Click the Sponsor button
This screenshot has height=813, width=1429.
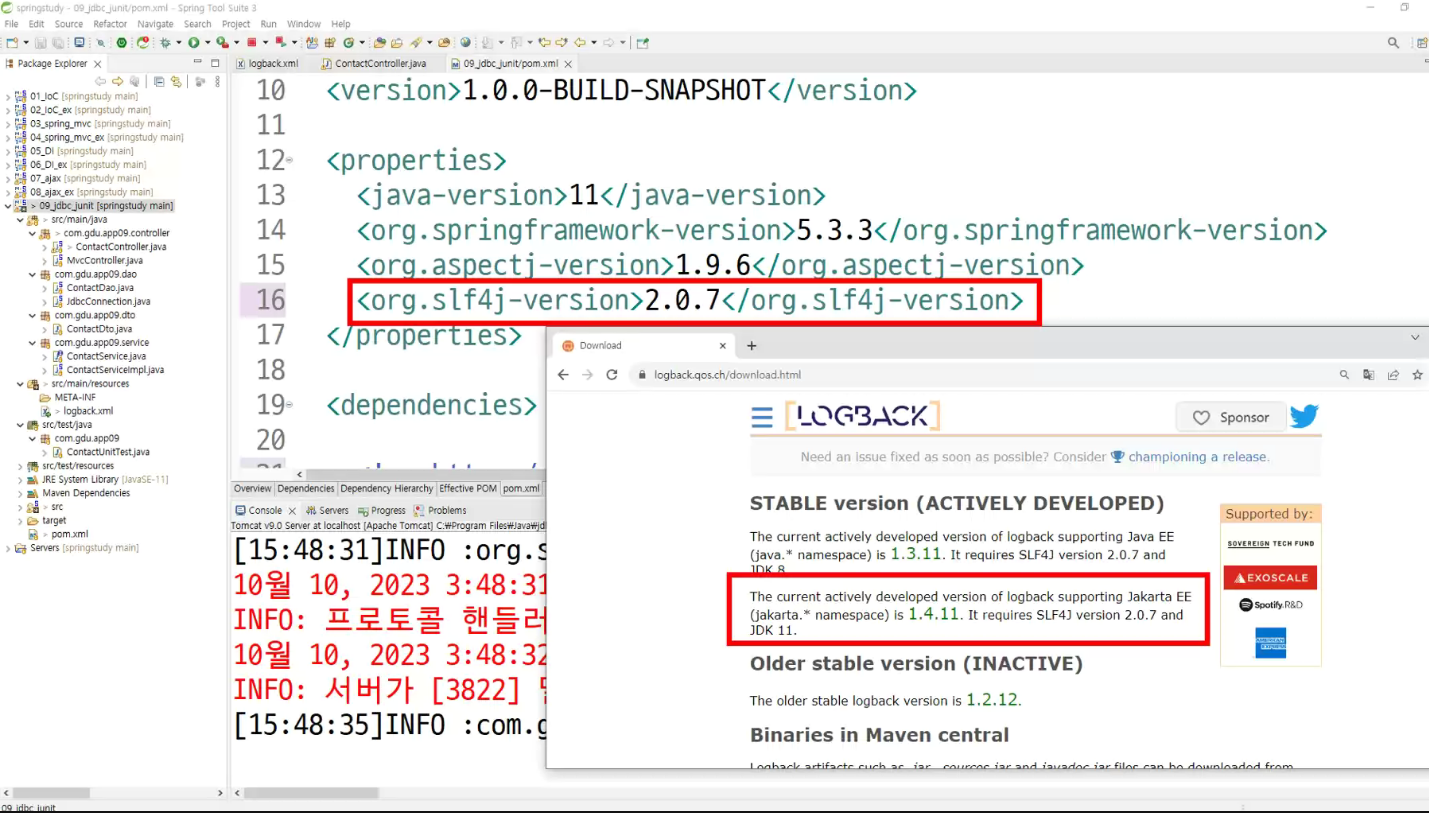(x=1231, y=418)
